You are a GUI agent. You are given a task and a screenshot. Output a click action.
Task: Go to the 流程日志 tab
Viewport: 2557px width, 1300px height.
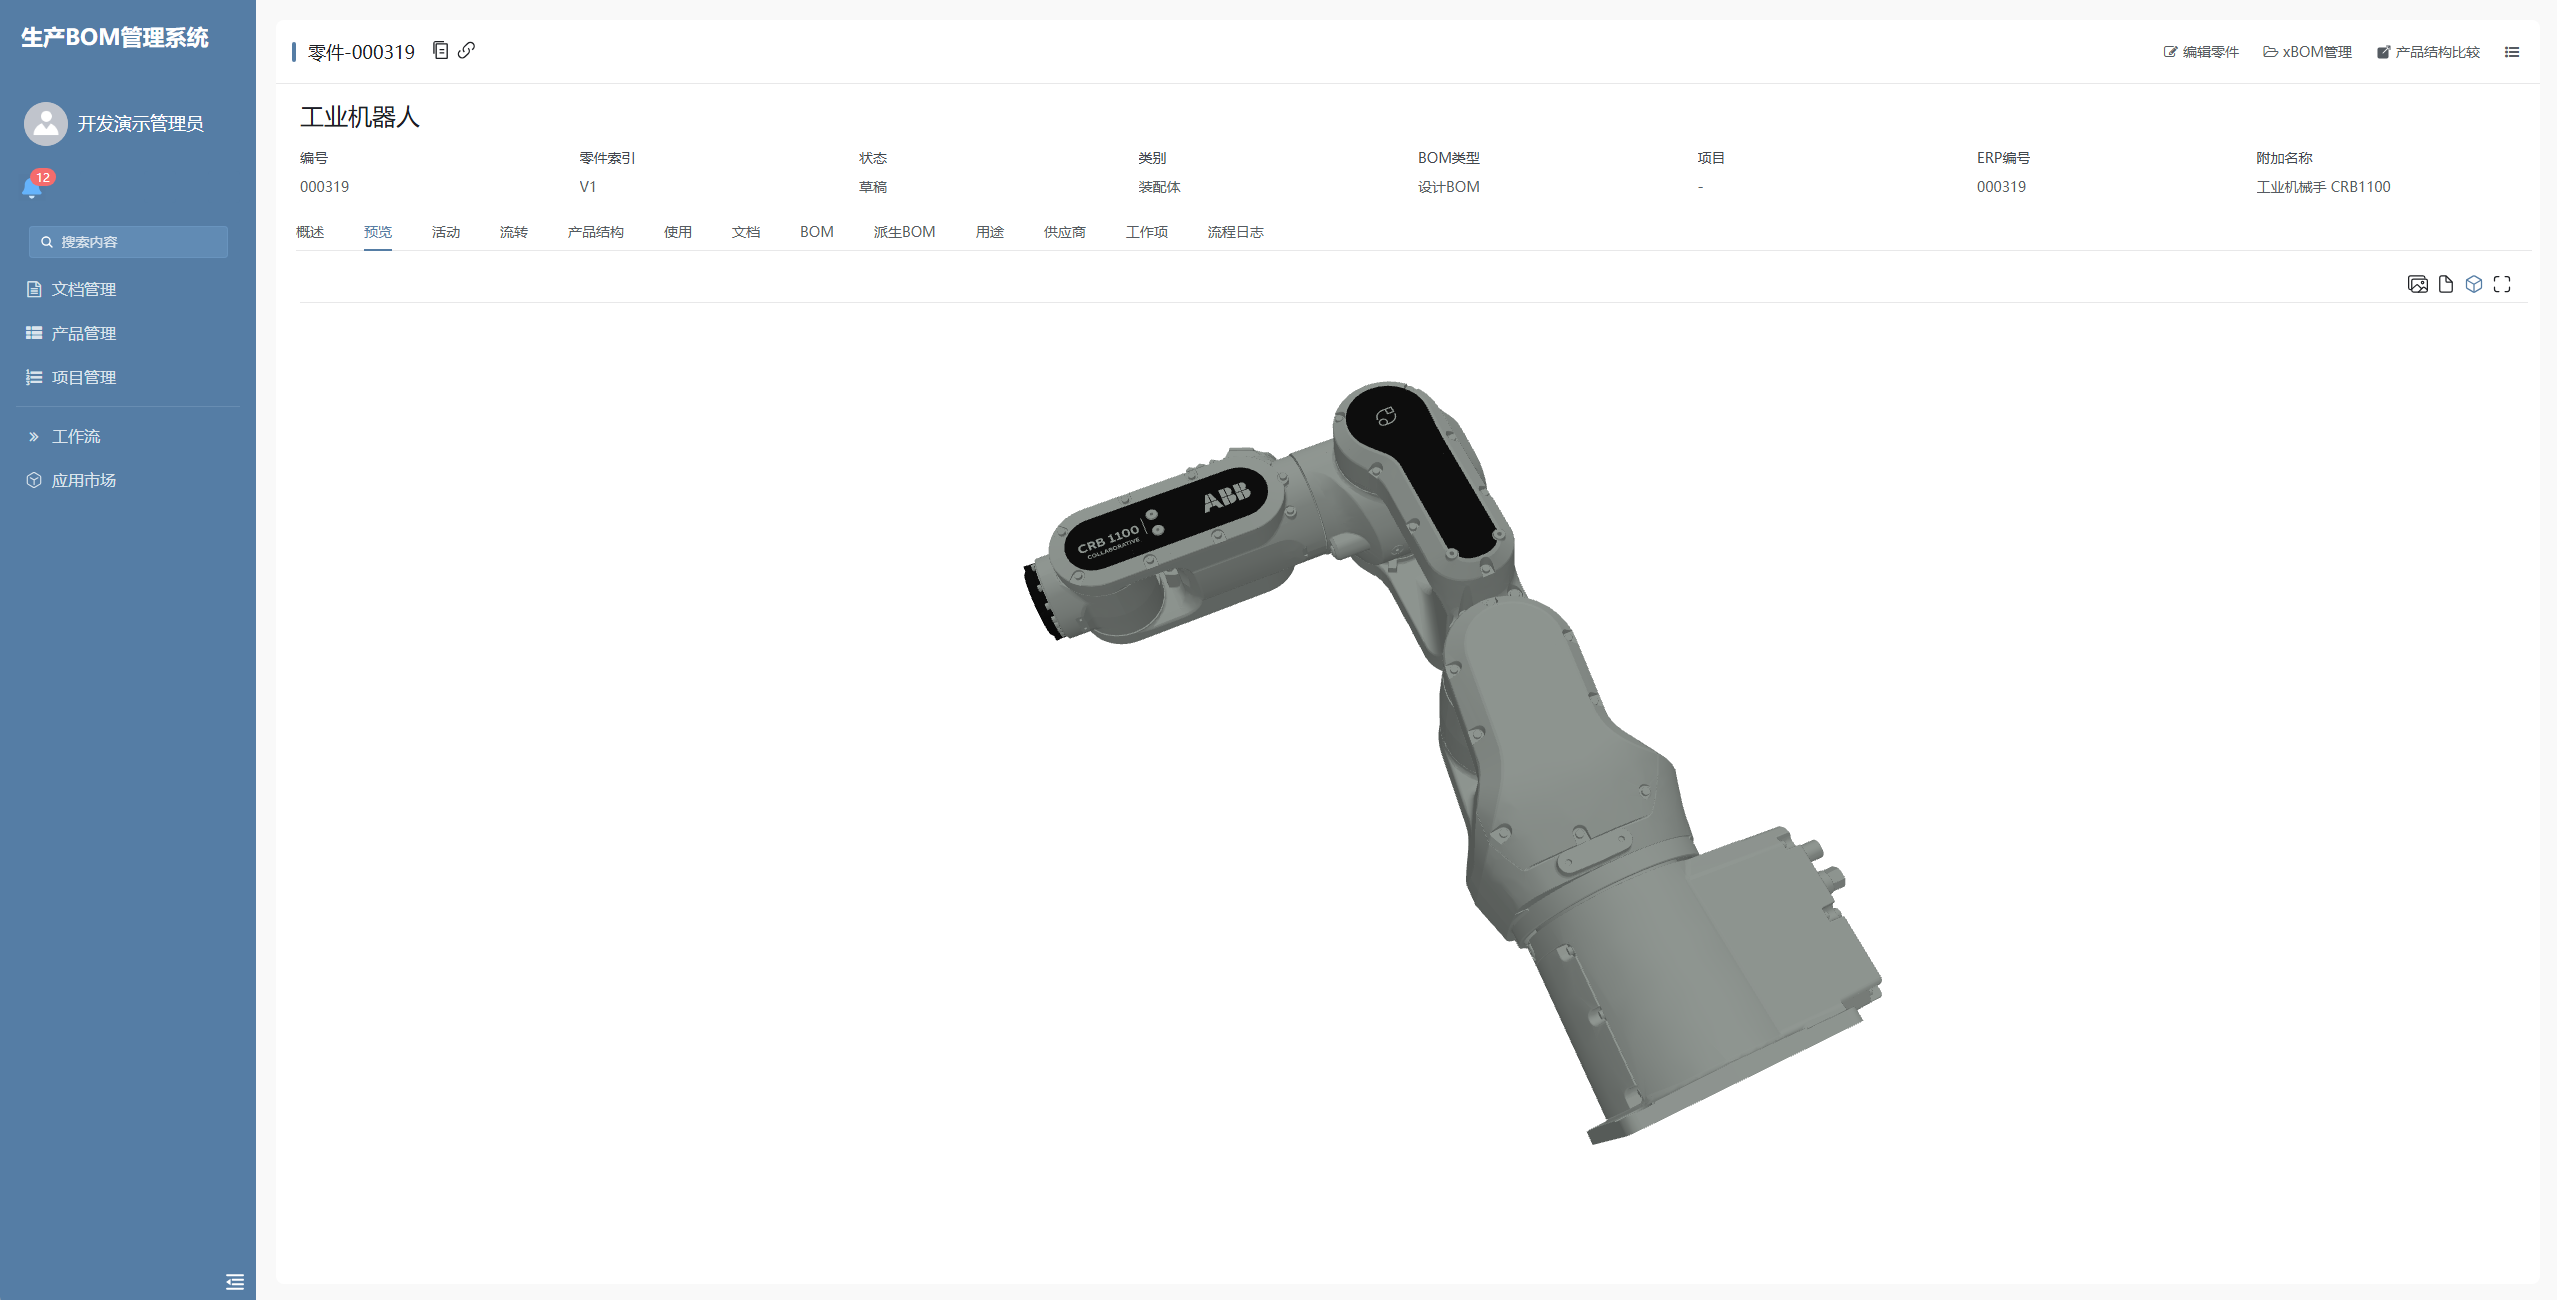coord(1235,232)
